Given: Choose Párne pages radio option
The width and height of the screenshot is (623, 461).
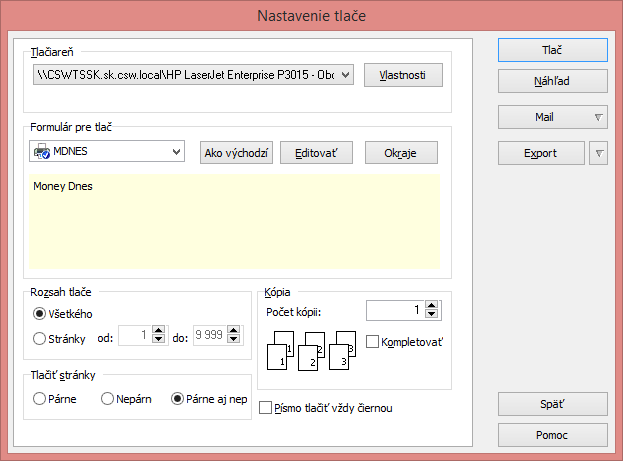Looking at the screenshot, I should (x=40, y=399).
